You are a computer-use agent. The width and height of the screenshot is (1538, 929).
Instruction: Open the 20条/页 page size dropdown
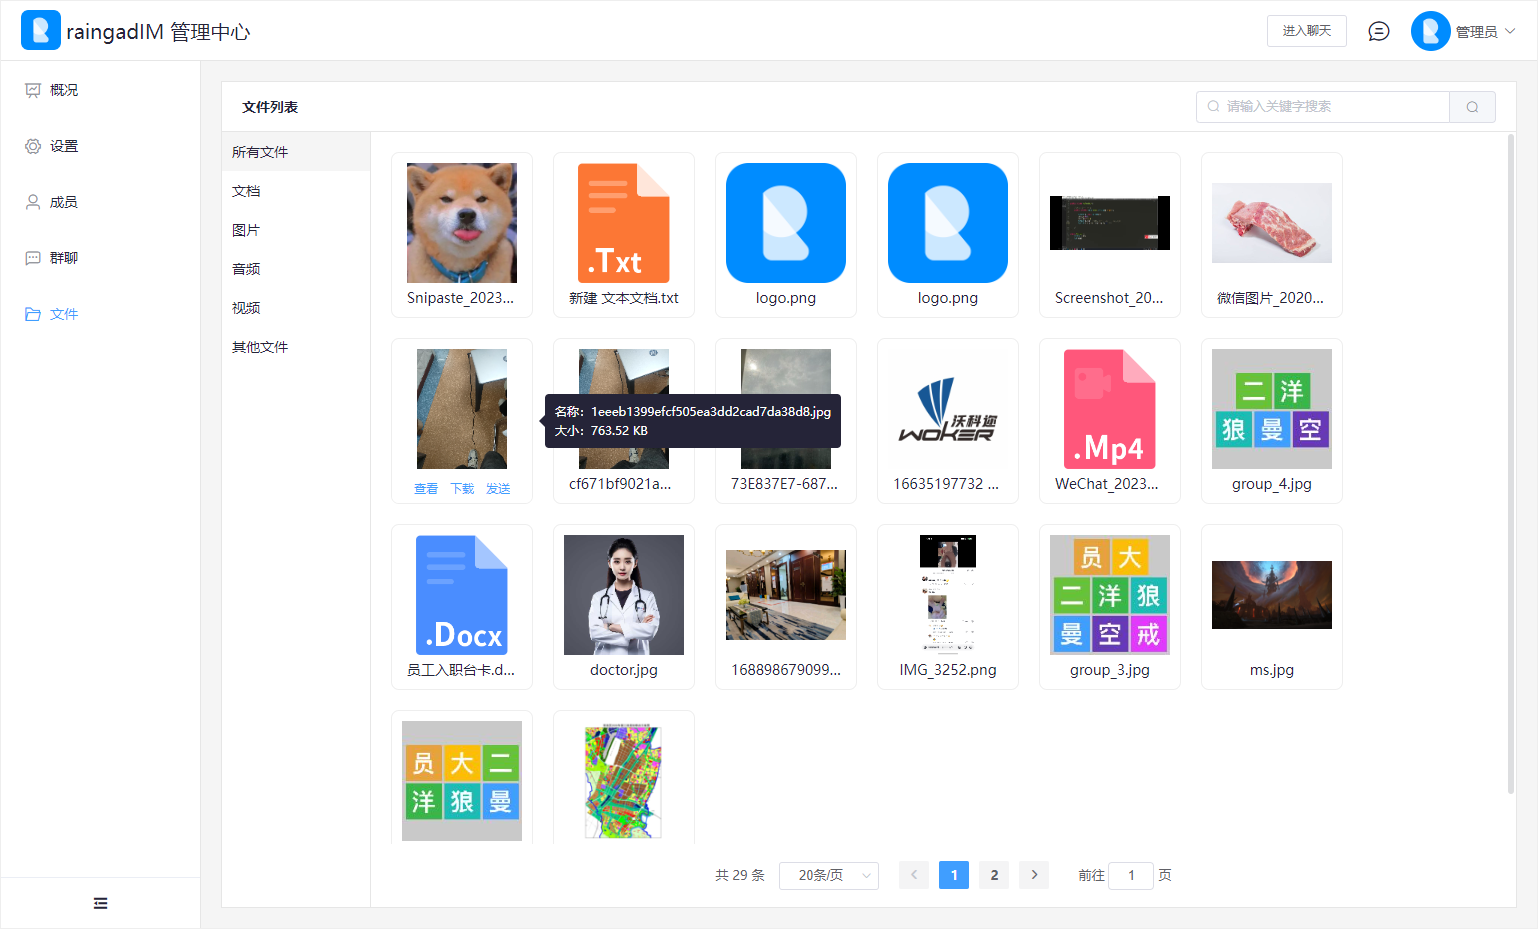click(829, 875)
